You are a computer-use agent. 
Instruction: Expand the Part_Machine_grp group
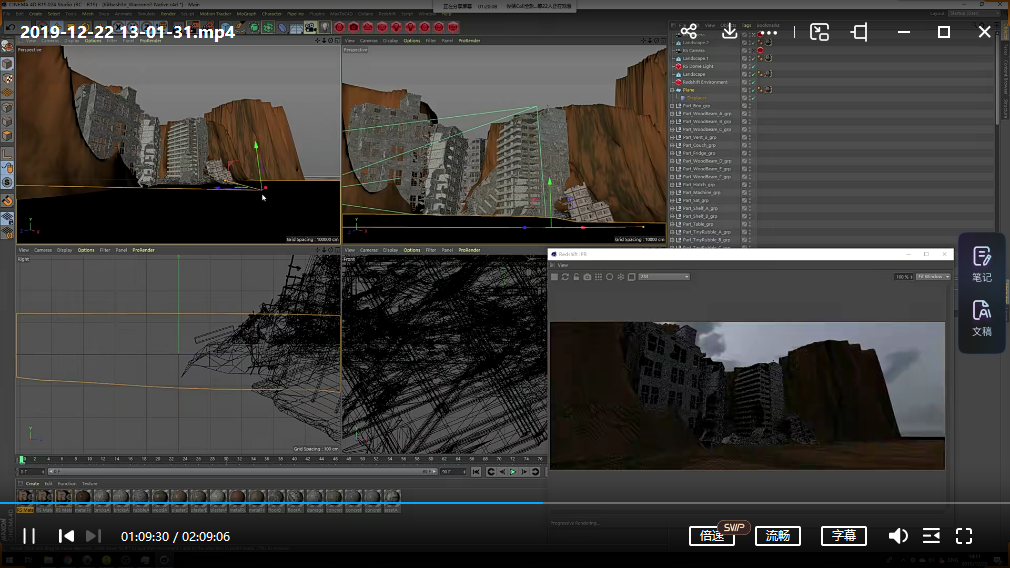coord(672,193)
